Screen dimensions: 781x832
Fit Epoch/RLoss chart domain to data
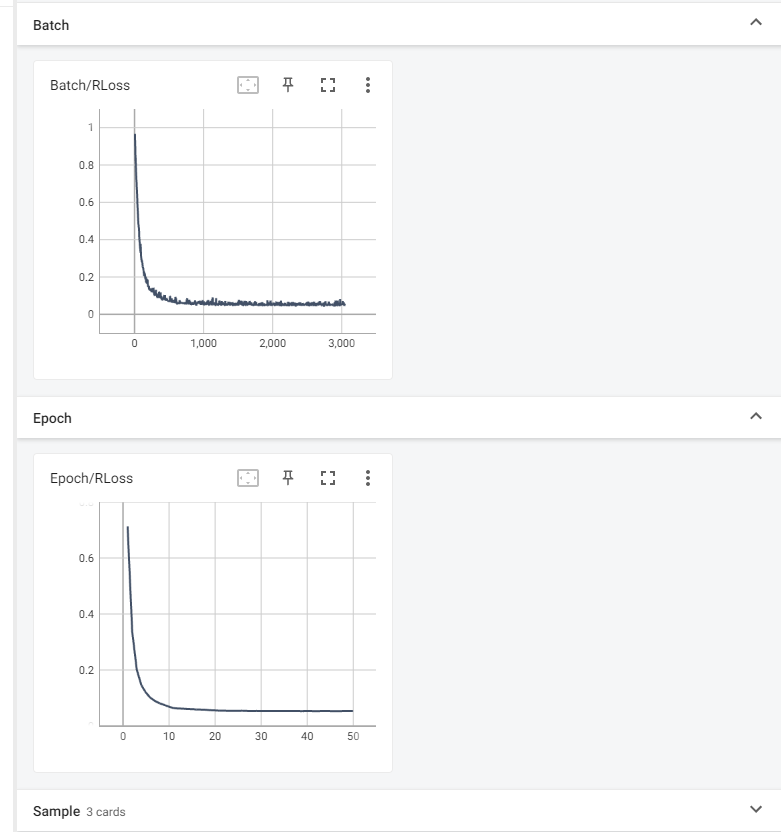point(248,478)
